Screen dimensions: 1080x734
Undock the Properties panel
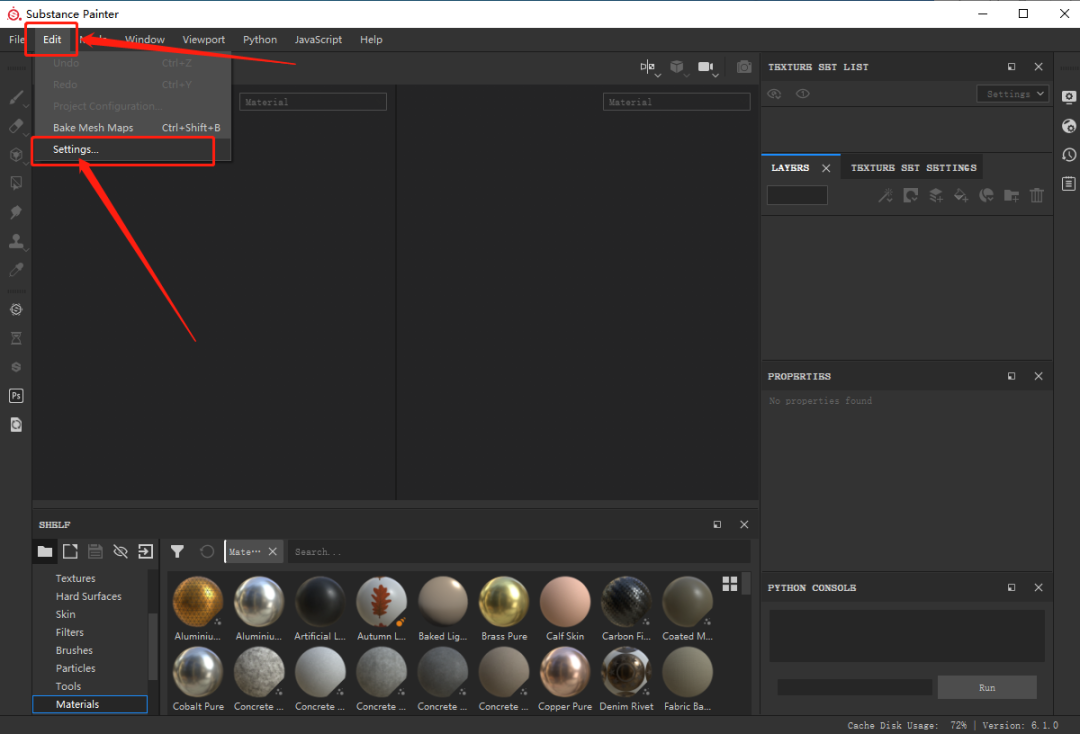click(x=1011, y=376)
